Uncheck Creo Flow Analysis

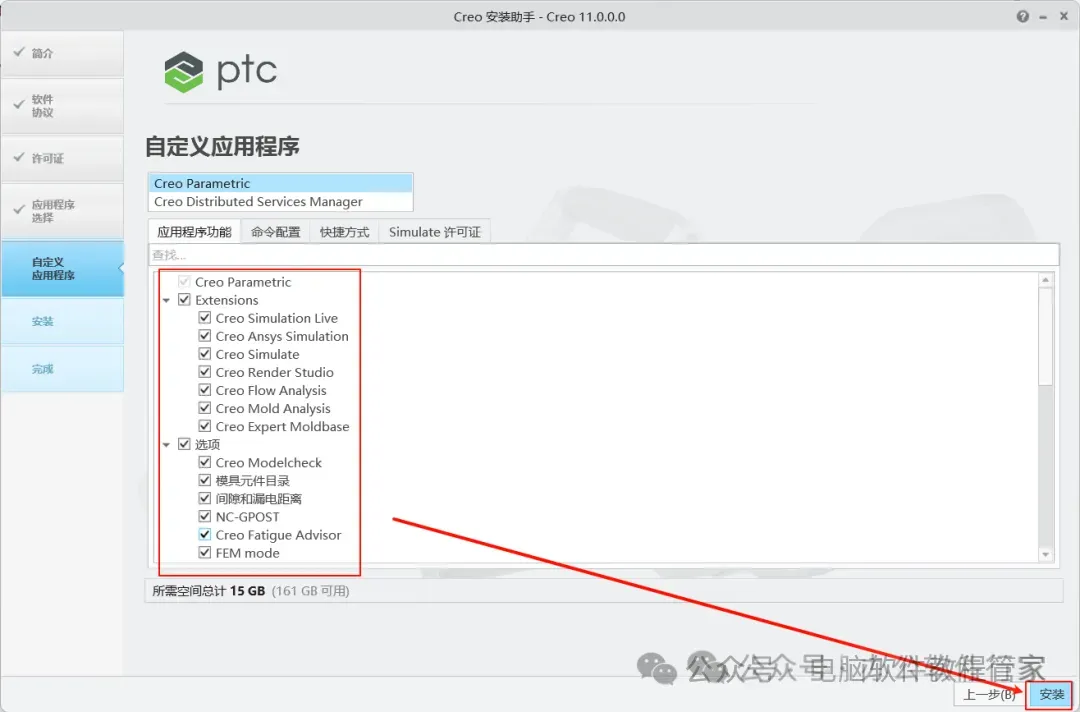[205, 390]
